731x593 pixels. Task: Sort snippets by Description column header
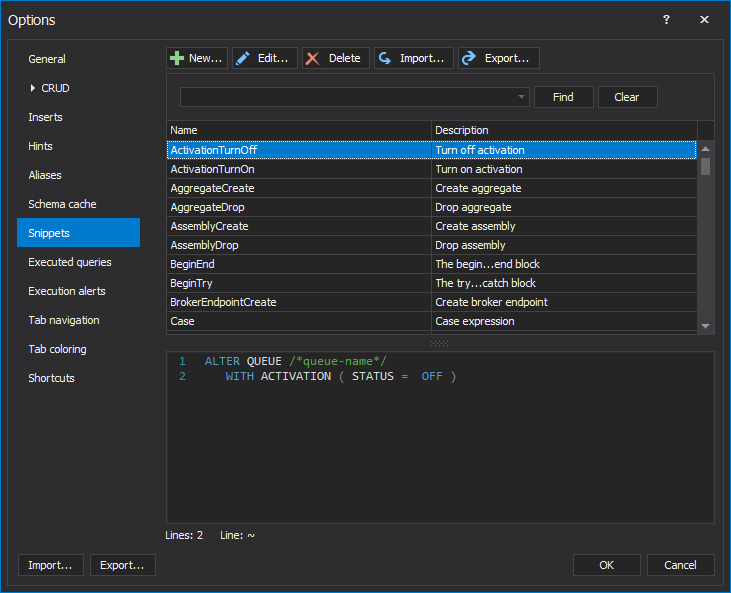coord(564,130)
